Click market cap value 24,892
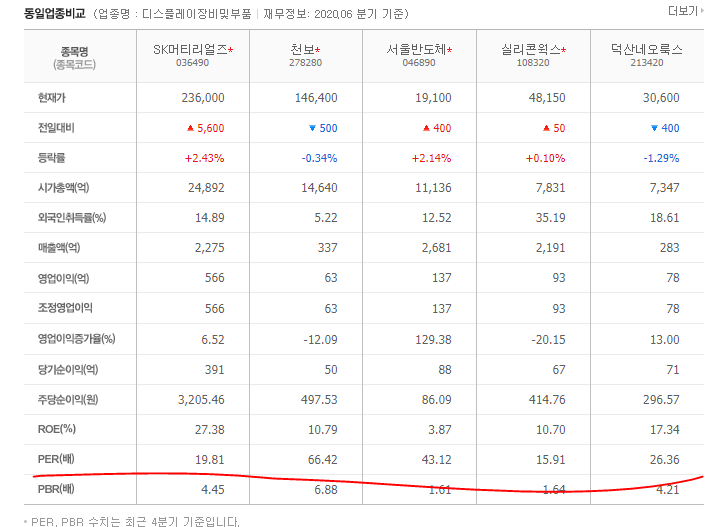Image resolution: width=722 pixels, height=527 pixels. 206,188
